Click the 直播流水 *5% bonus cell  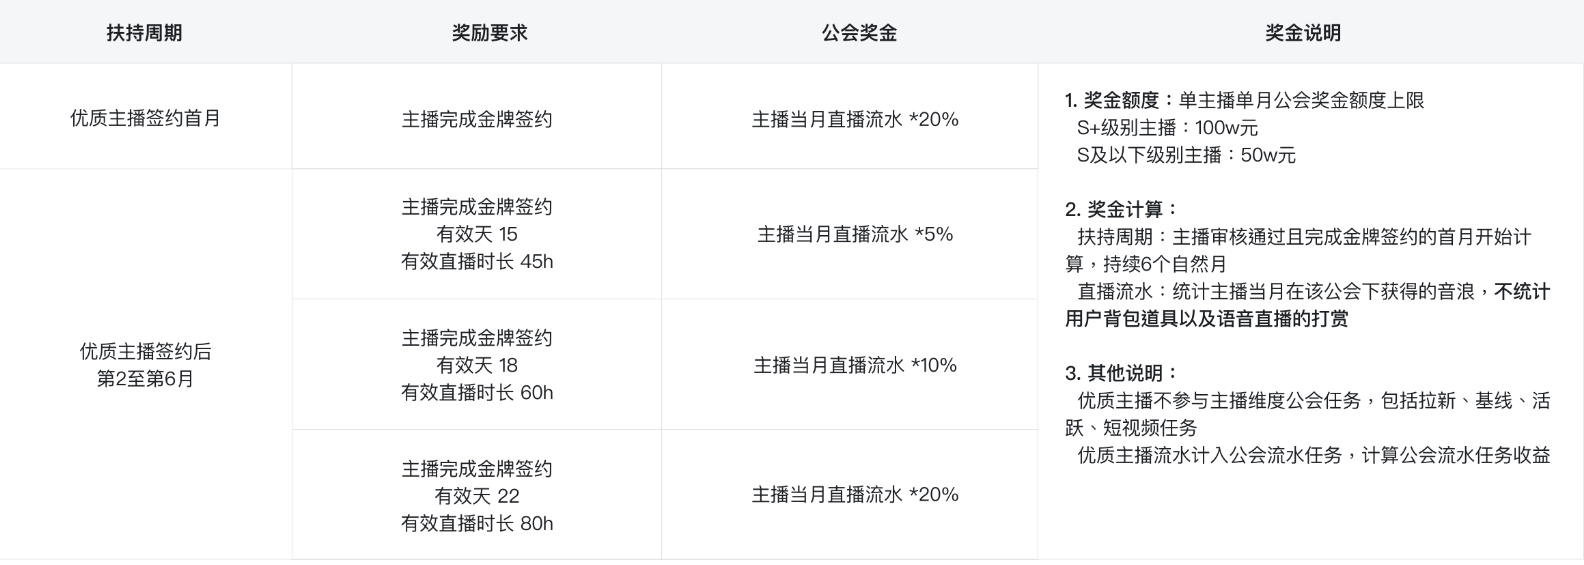coord(855,234)
